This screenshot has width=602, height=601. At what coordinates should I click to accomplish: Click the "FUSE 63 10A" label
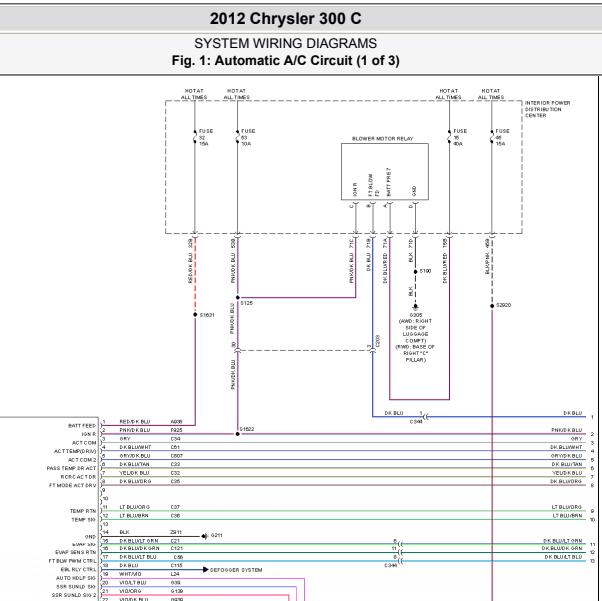(248, 137)
